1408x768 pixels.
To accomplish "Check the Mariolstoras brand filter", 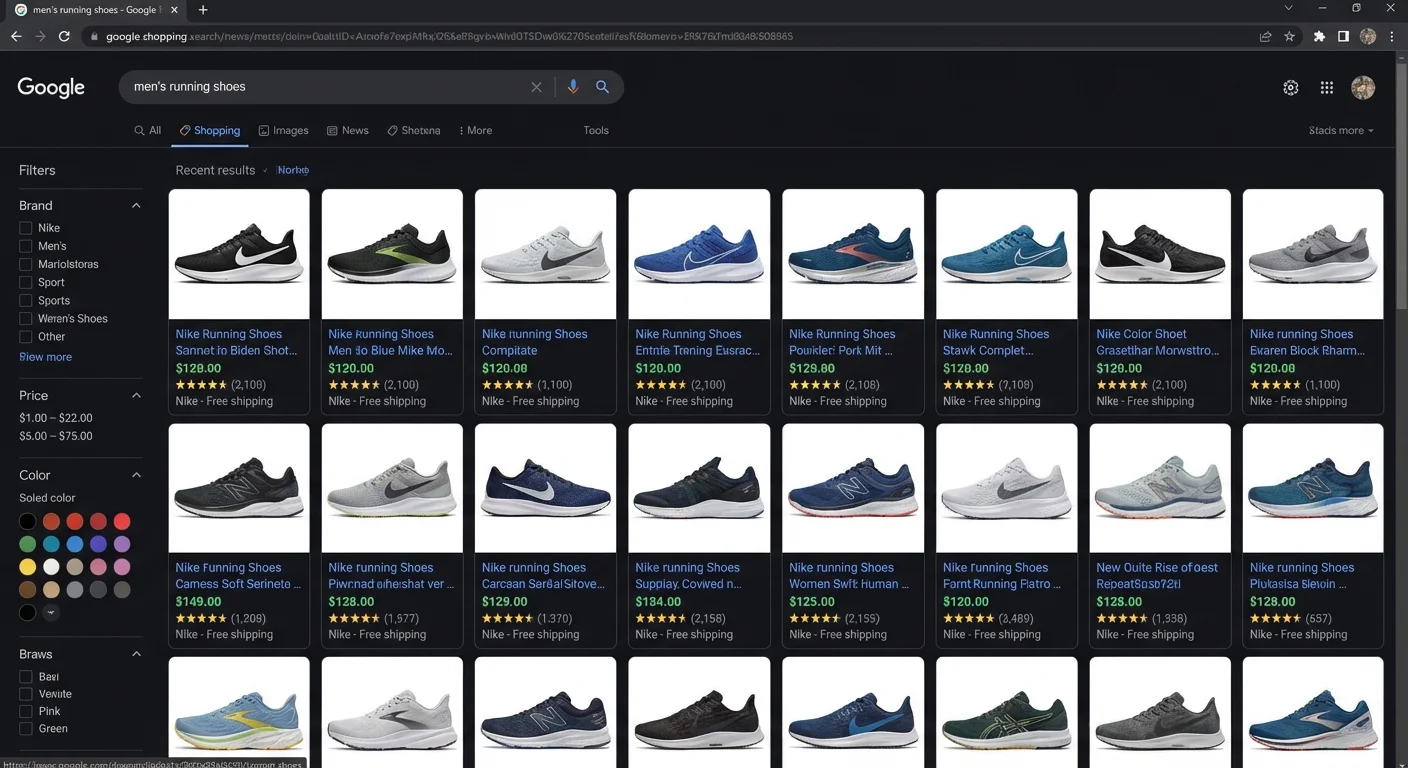I will [x=26, y=264].
